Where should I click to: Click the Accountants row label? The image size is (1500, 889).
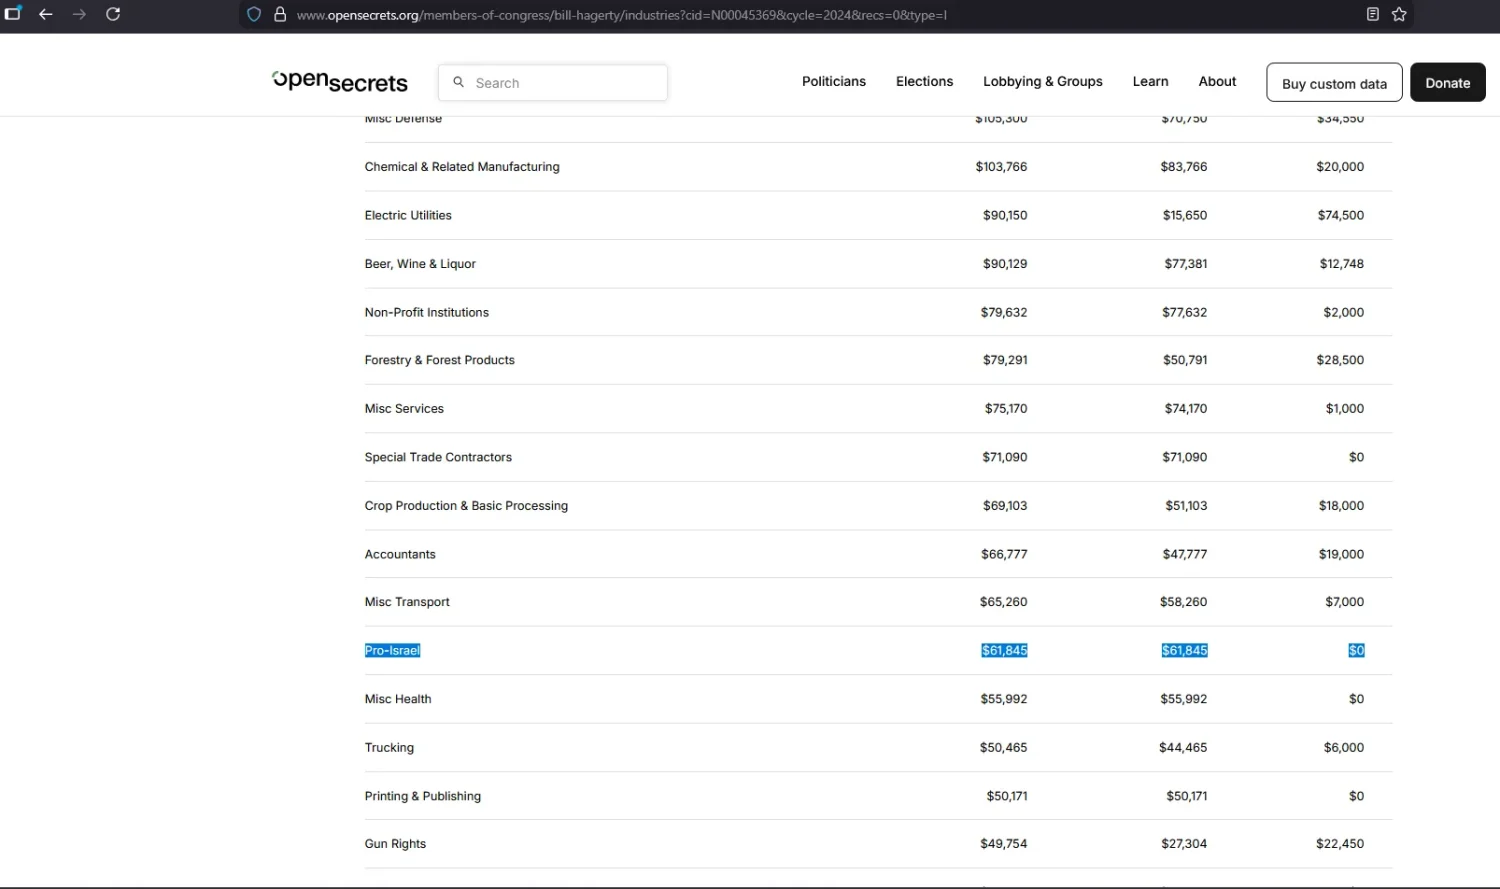point(400,554)
